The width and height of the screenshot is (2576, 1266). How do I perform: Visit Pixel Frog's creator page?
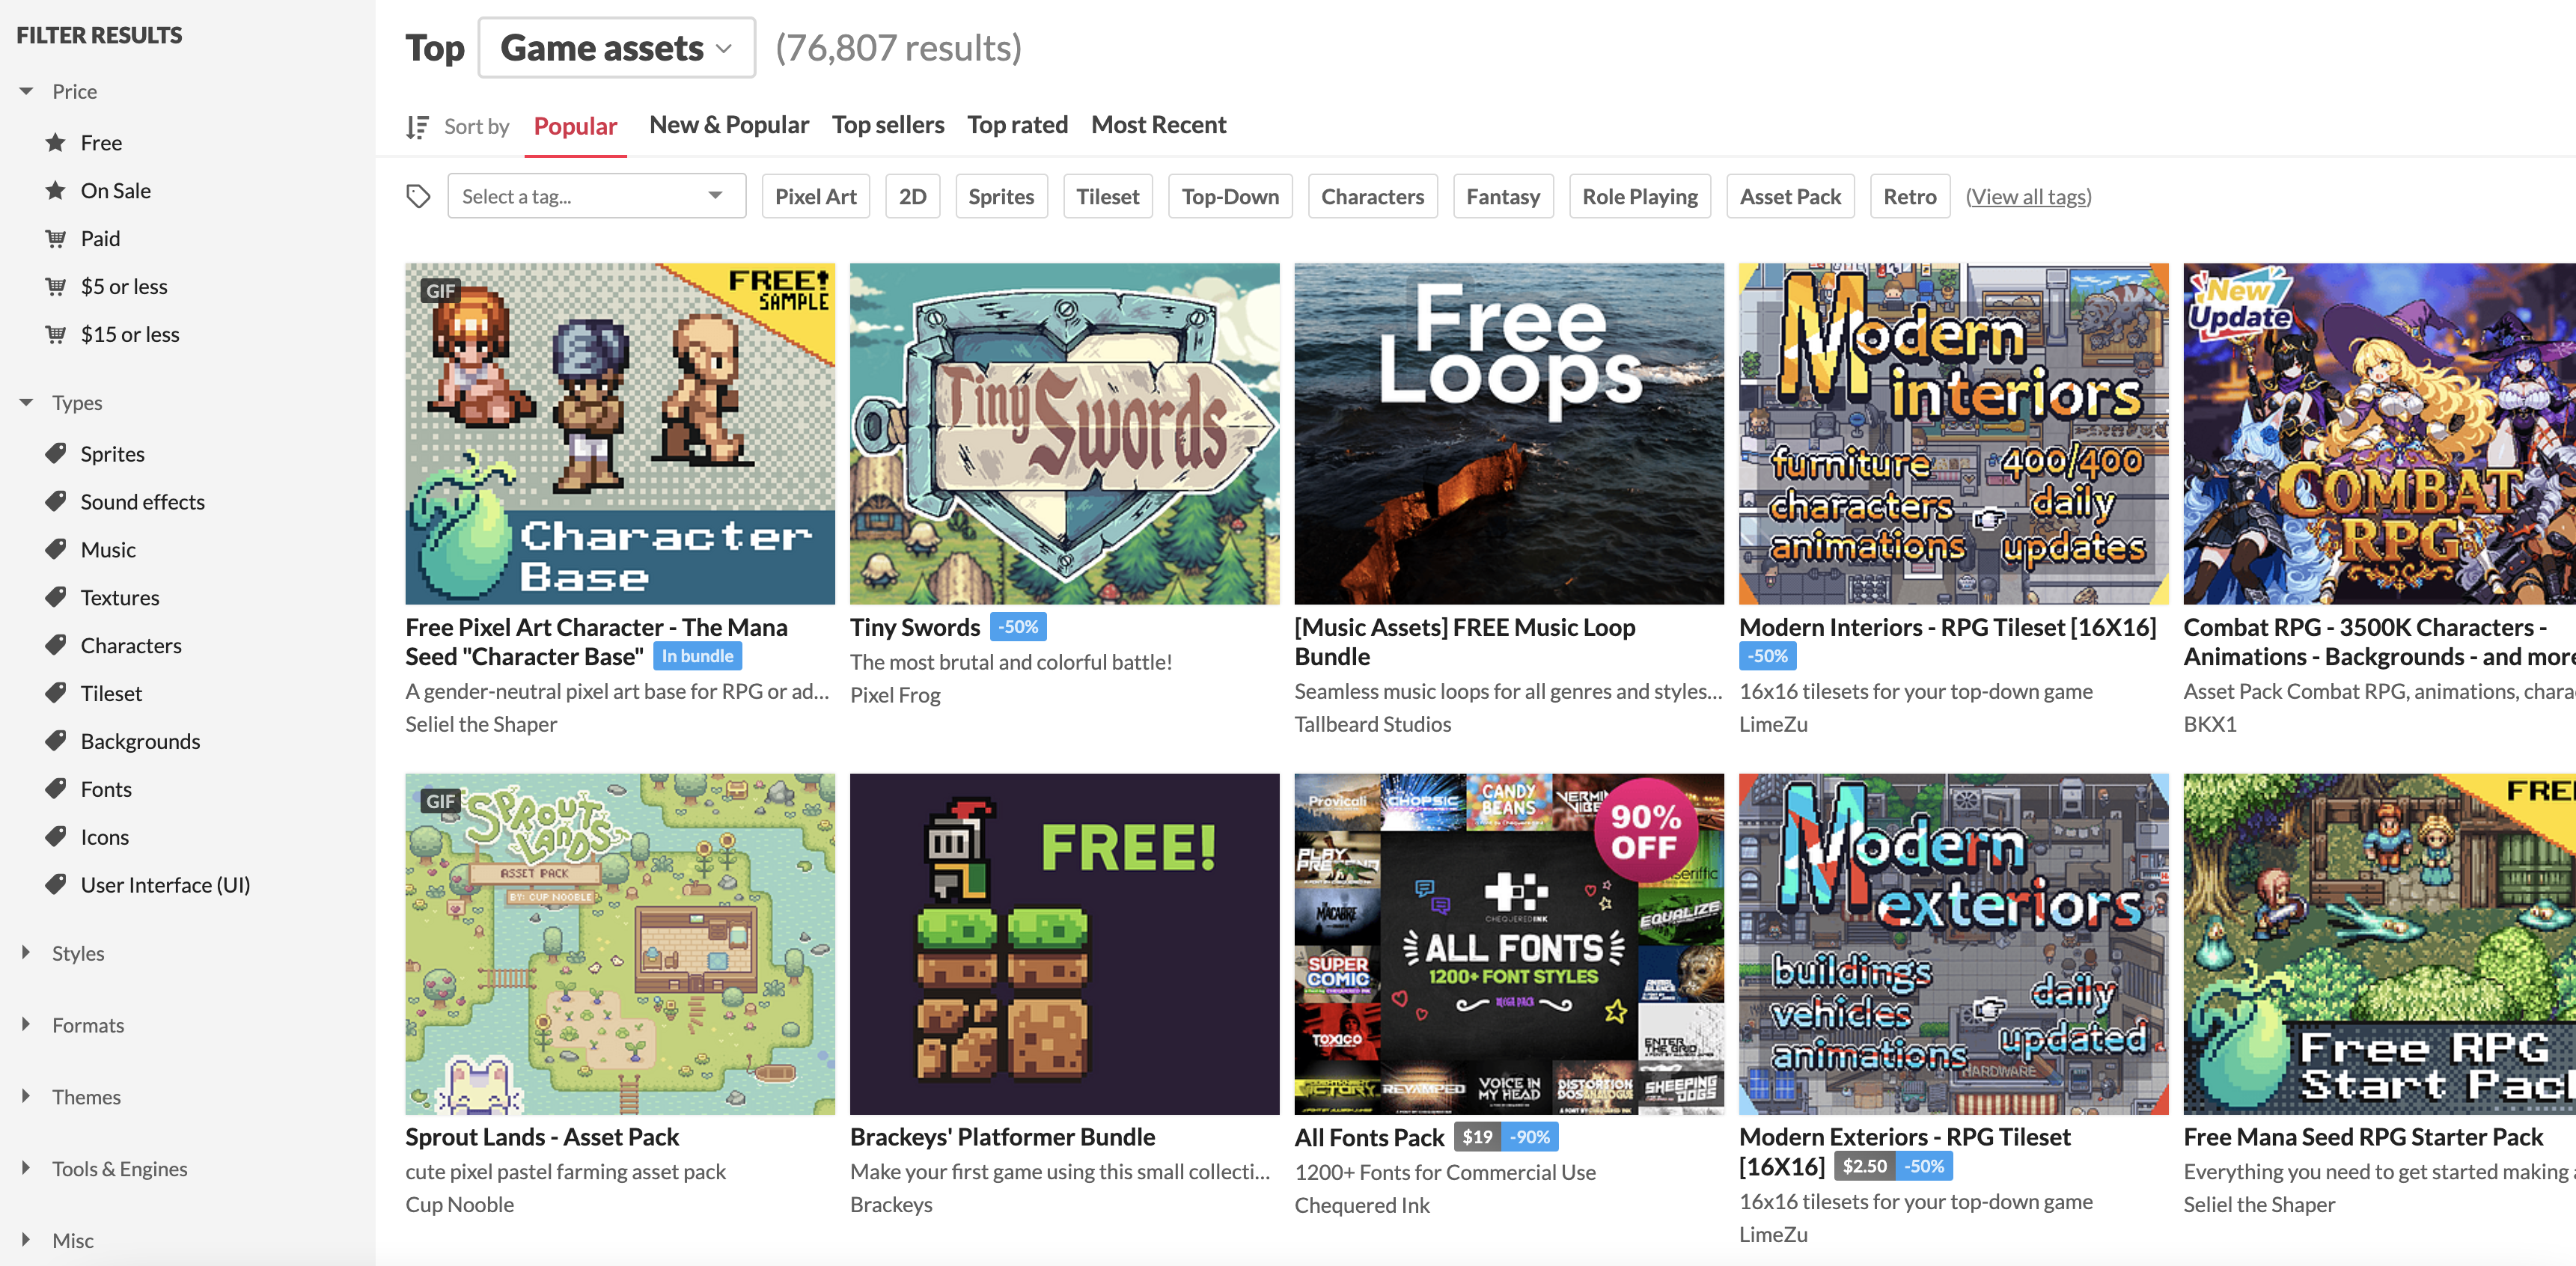click(x=895, y=695)
